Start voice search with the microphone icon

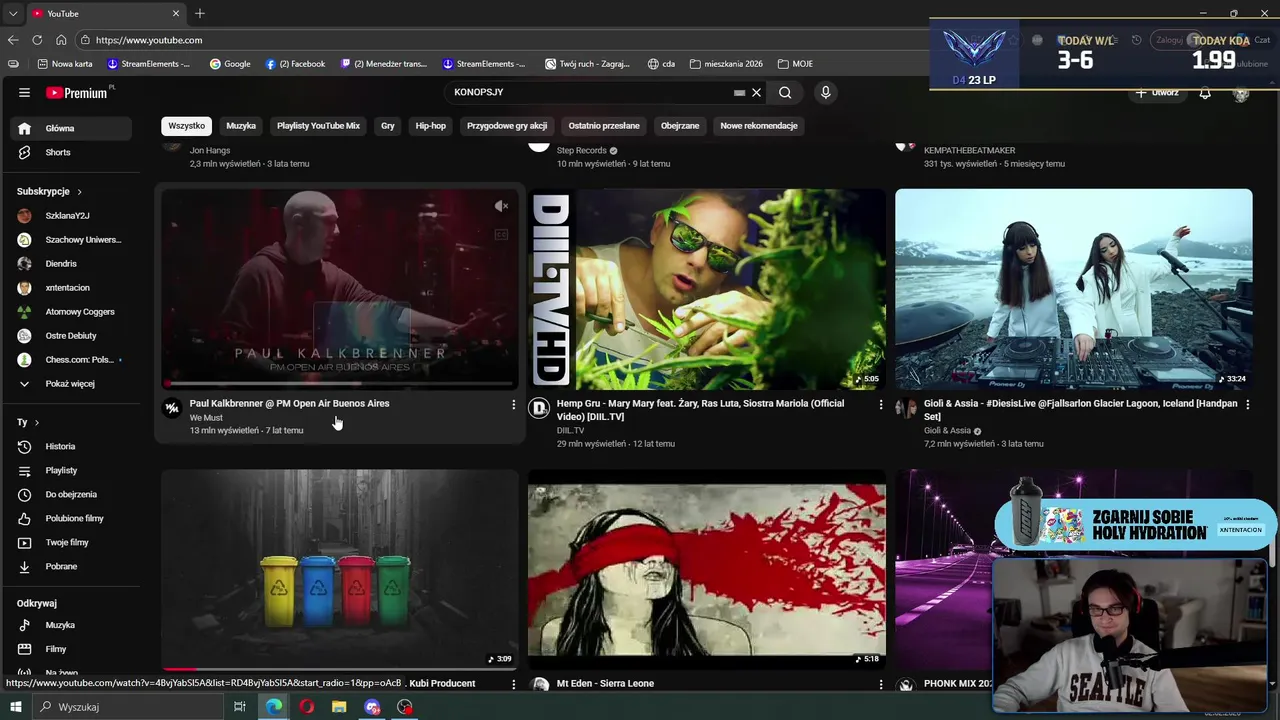tap(825, 92)
